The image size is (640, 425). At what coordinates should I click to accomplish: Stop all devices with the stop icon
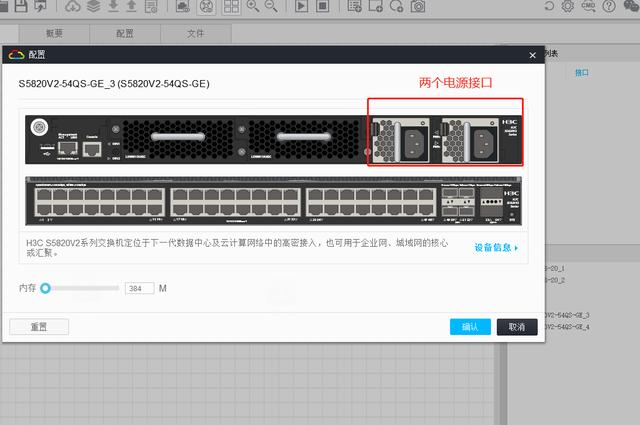tap(322, 6)
